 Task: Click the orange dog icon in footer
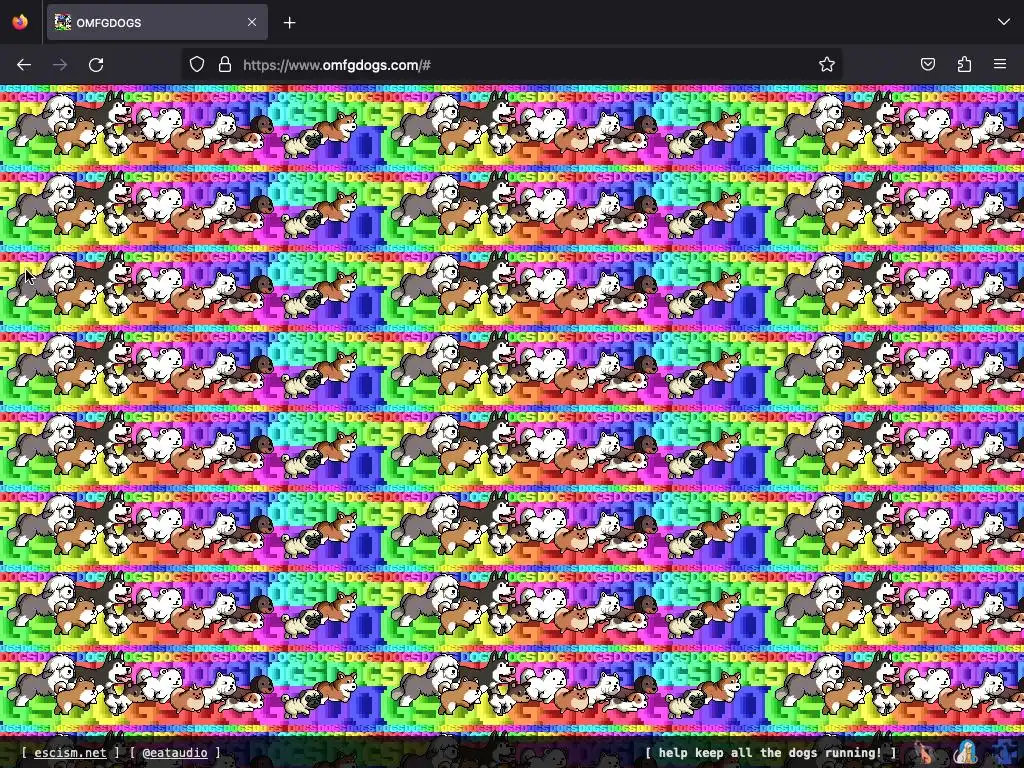pos(926,753)
